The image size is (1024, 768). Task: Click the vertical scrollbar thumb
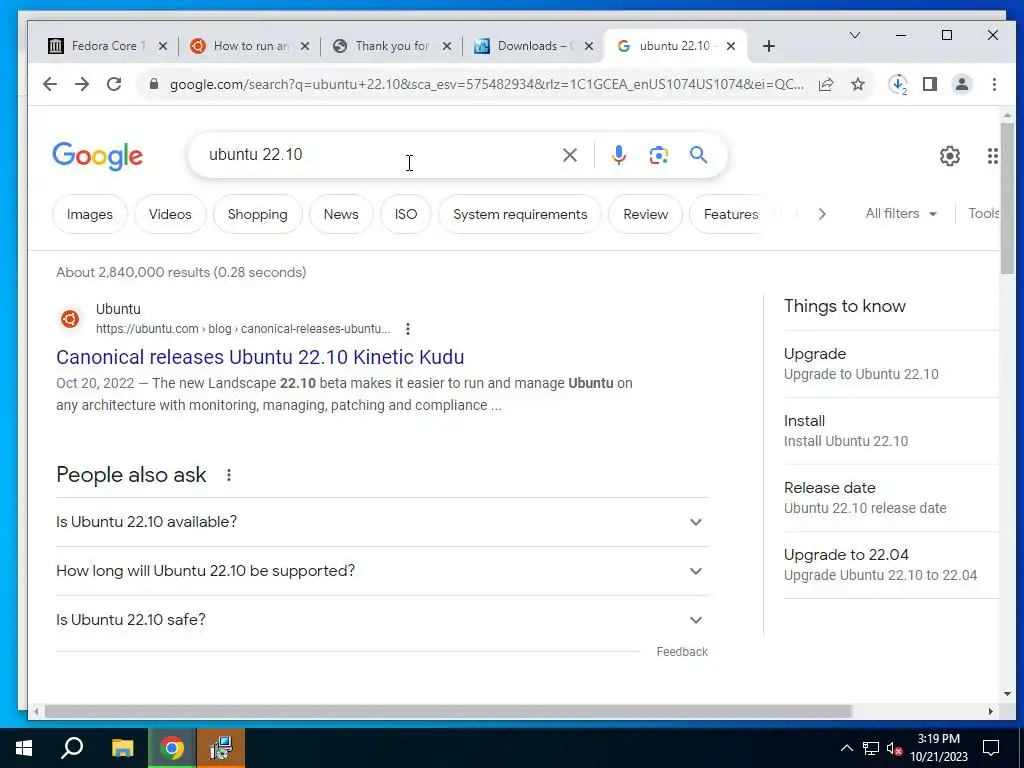[x=1007, y=197]
